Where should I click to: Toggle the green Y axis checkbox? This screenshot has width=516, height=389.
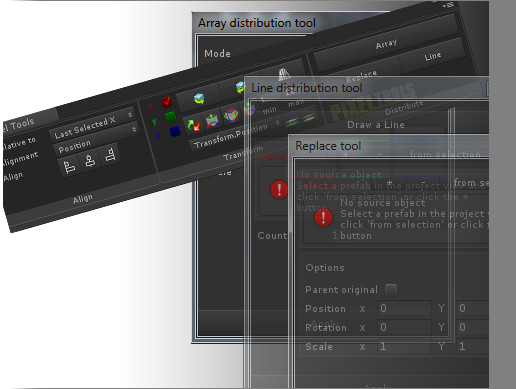coord(170,117)
